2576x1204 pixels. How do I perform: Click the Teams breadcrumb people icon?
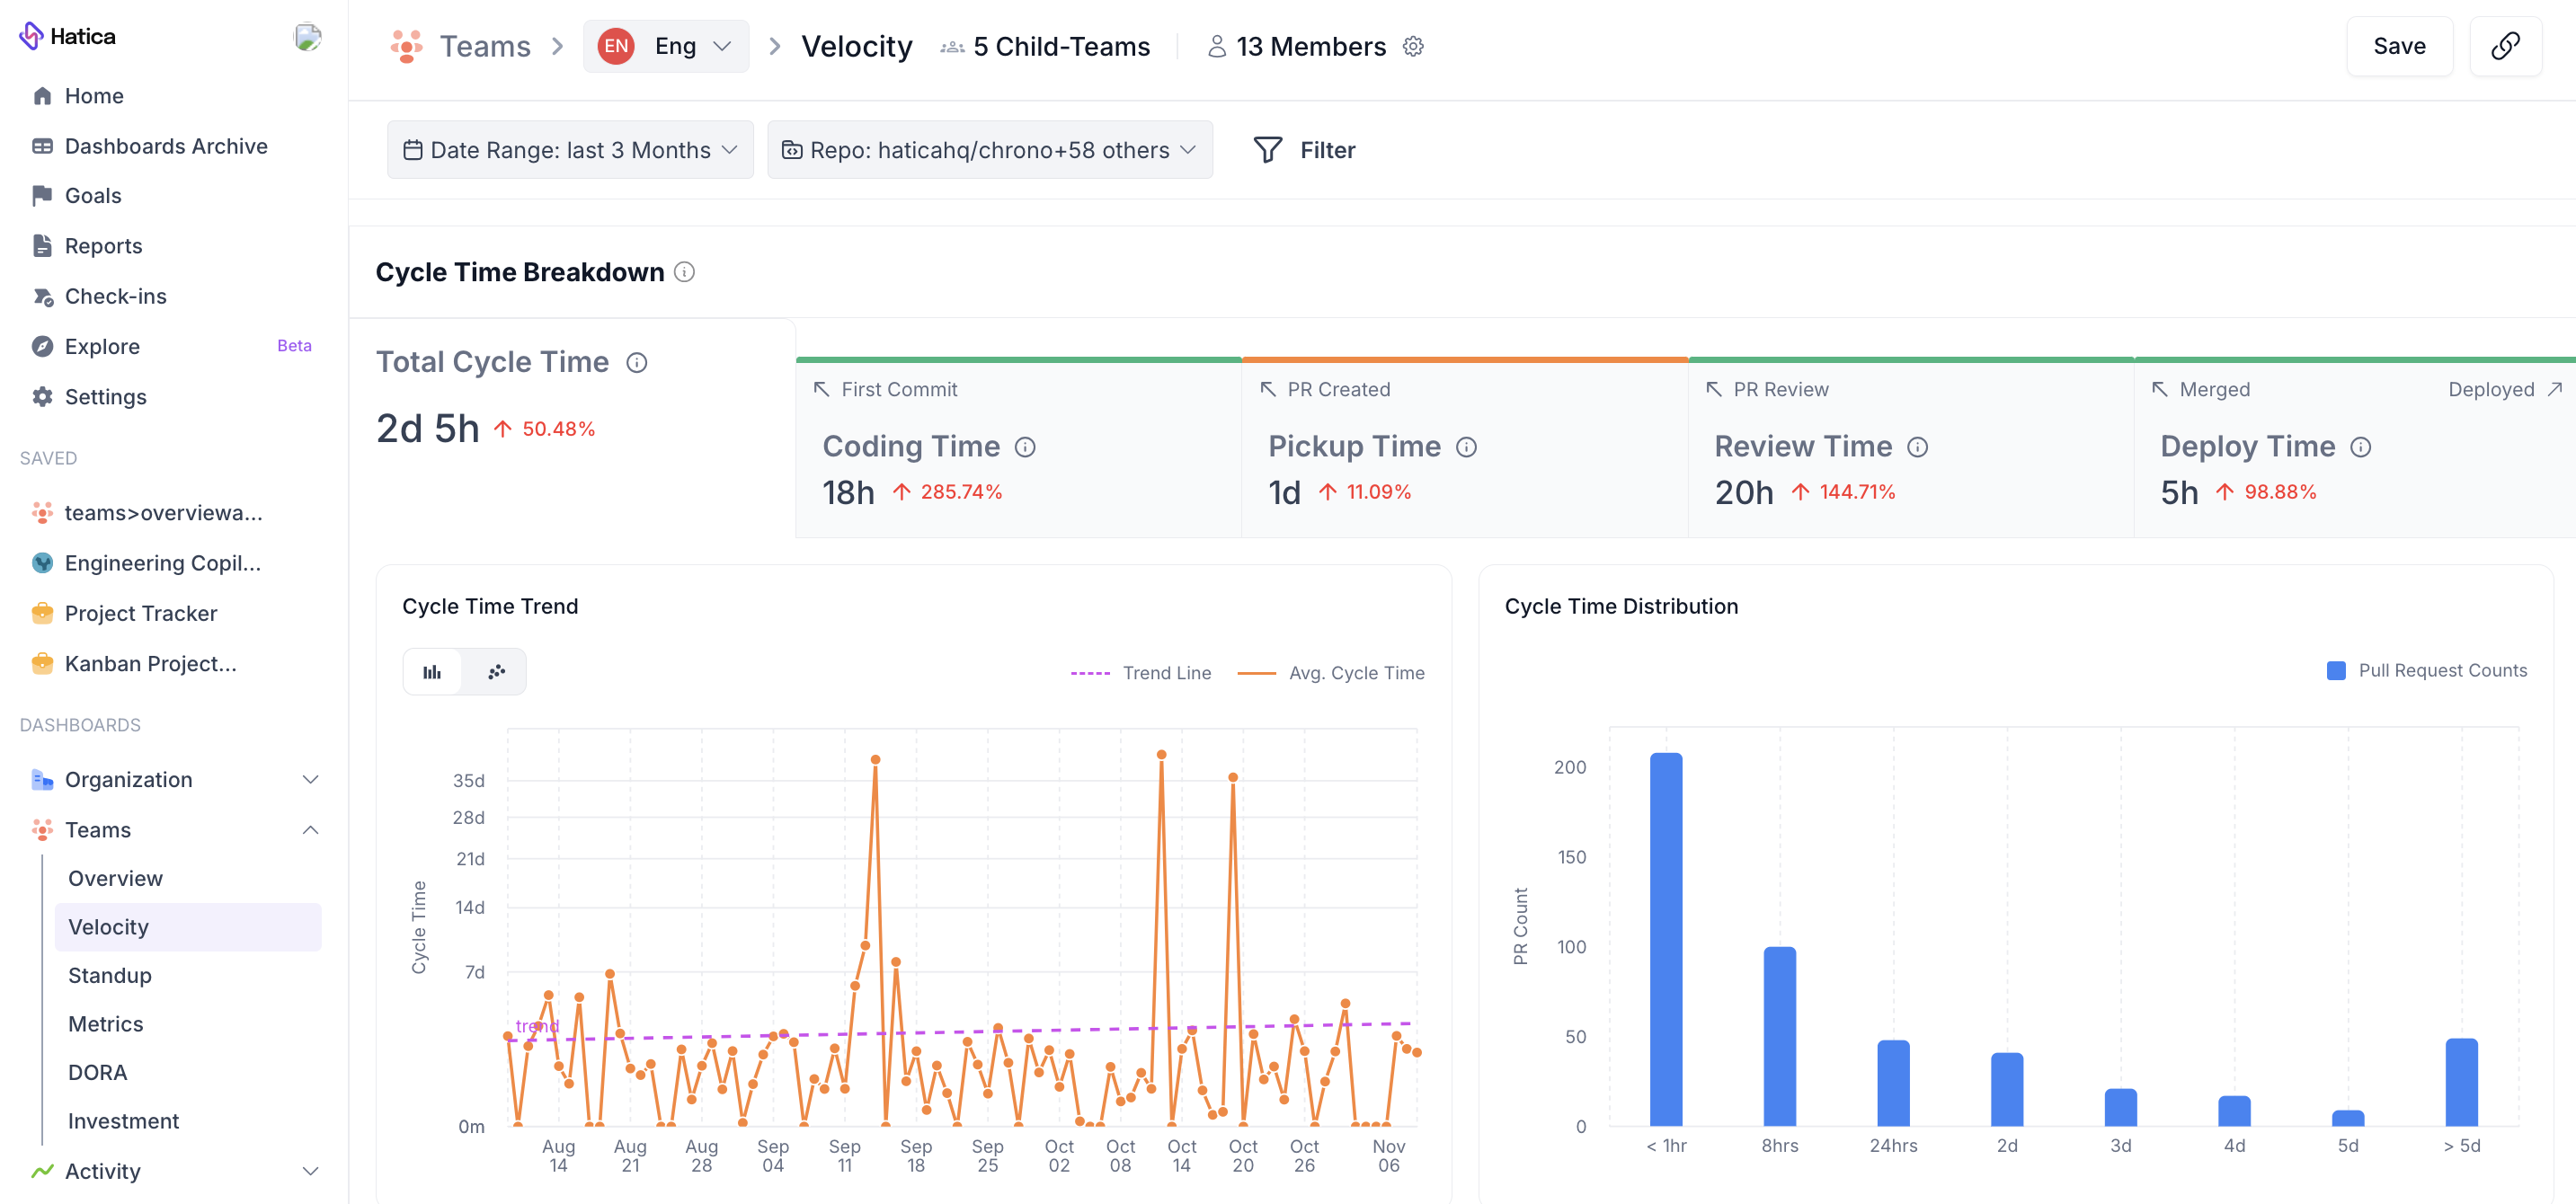406,46
